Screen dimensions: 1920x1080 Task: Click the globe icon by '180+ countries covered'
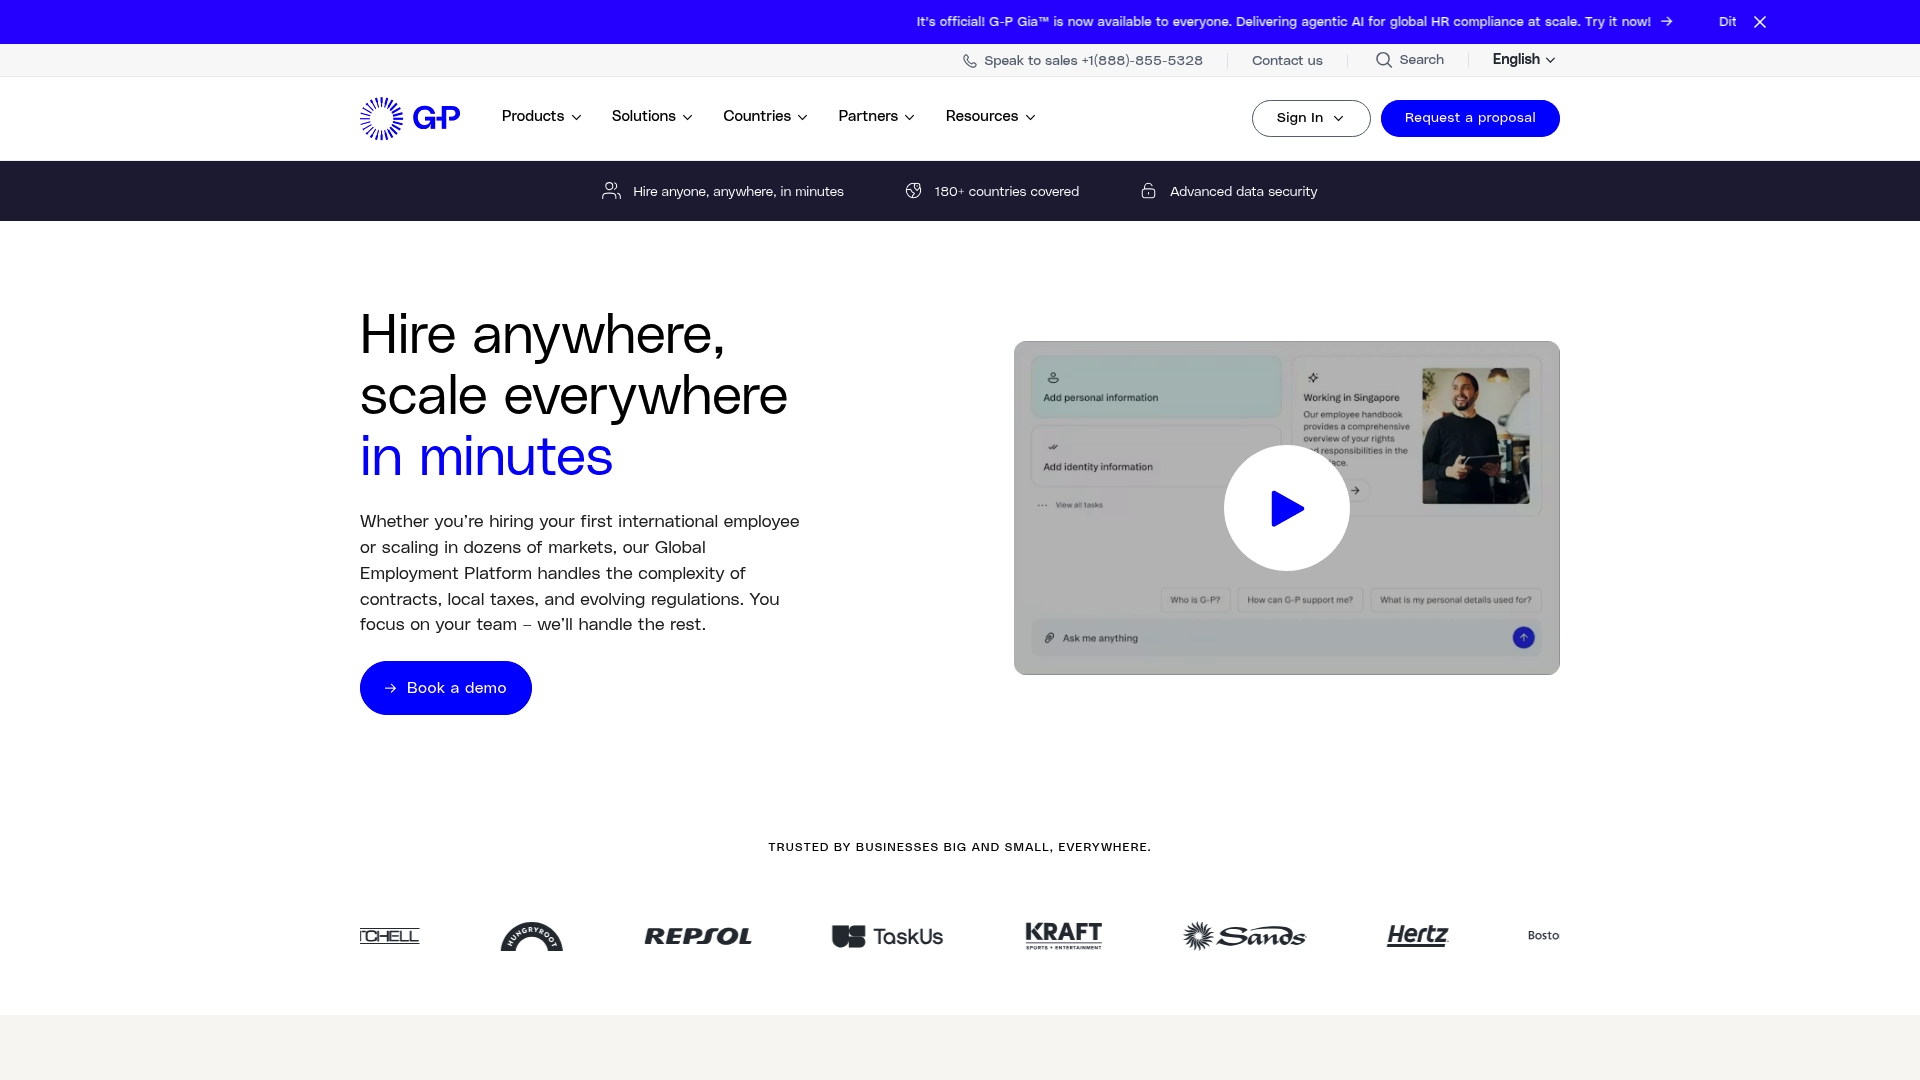914,191
